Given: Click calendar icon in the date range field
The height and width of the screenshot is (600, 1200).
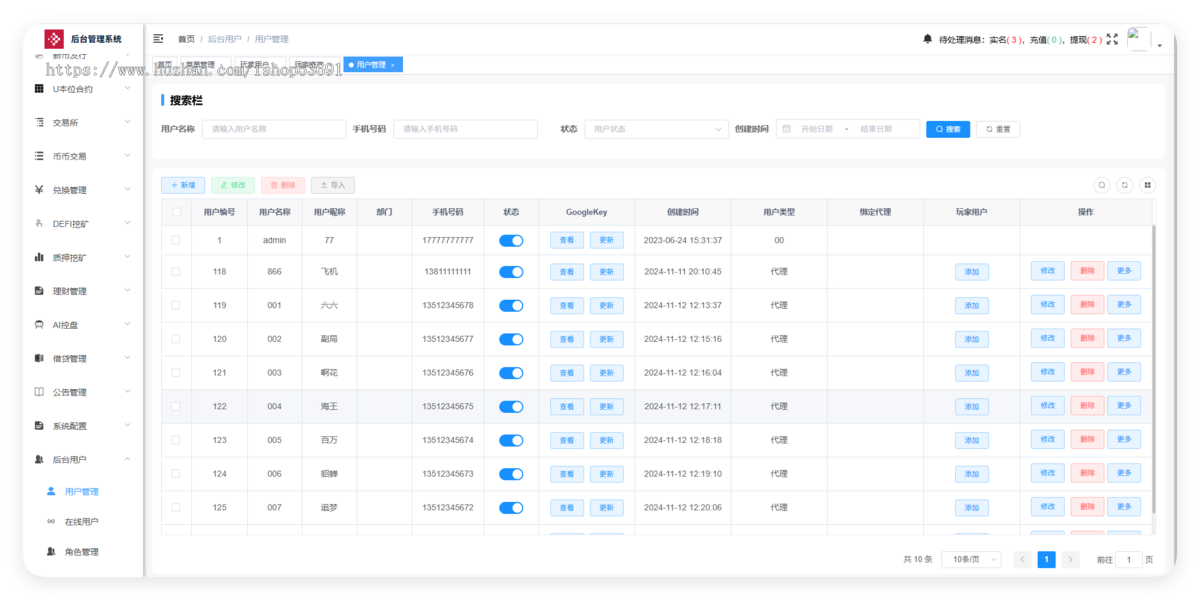Looking at the screenshot, I should (787, 129).
